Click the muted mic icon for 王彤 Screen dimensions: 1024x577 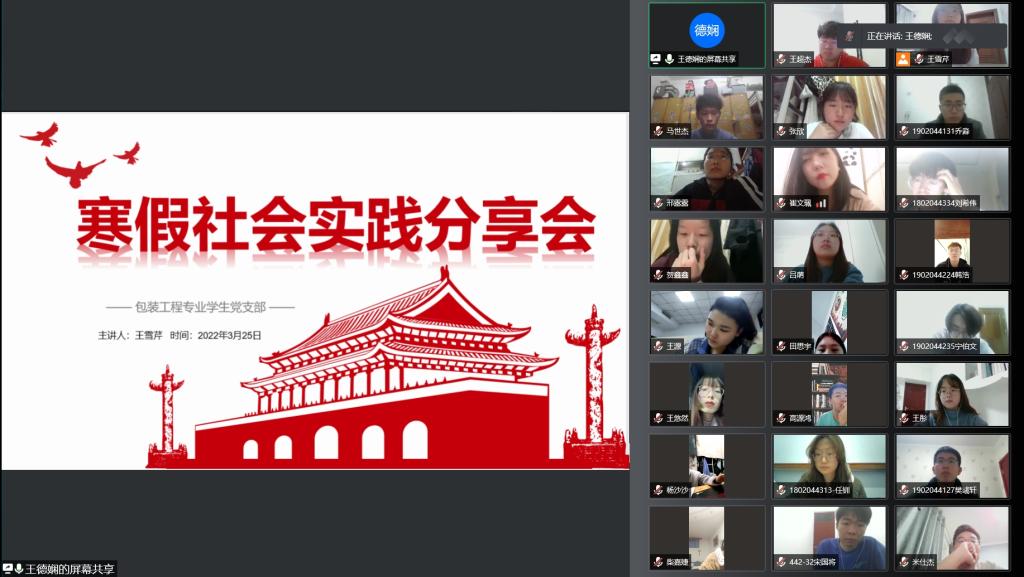pyautogui.click(x=903, y=418)
